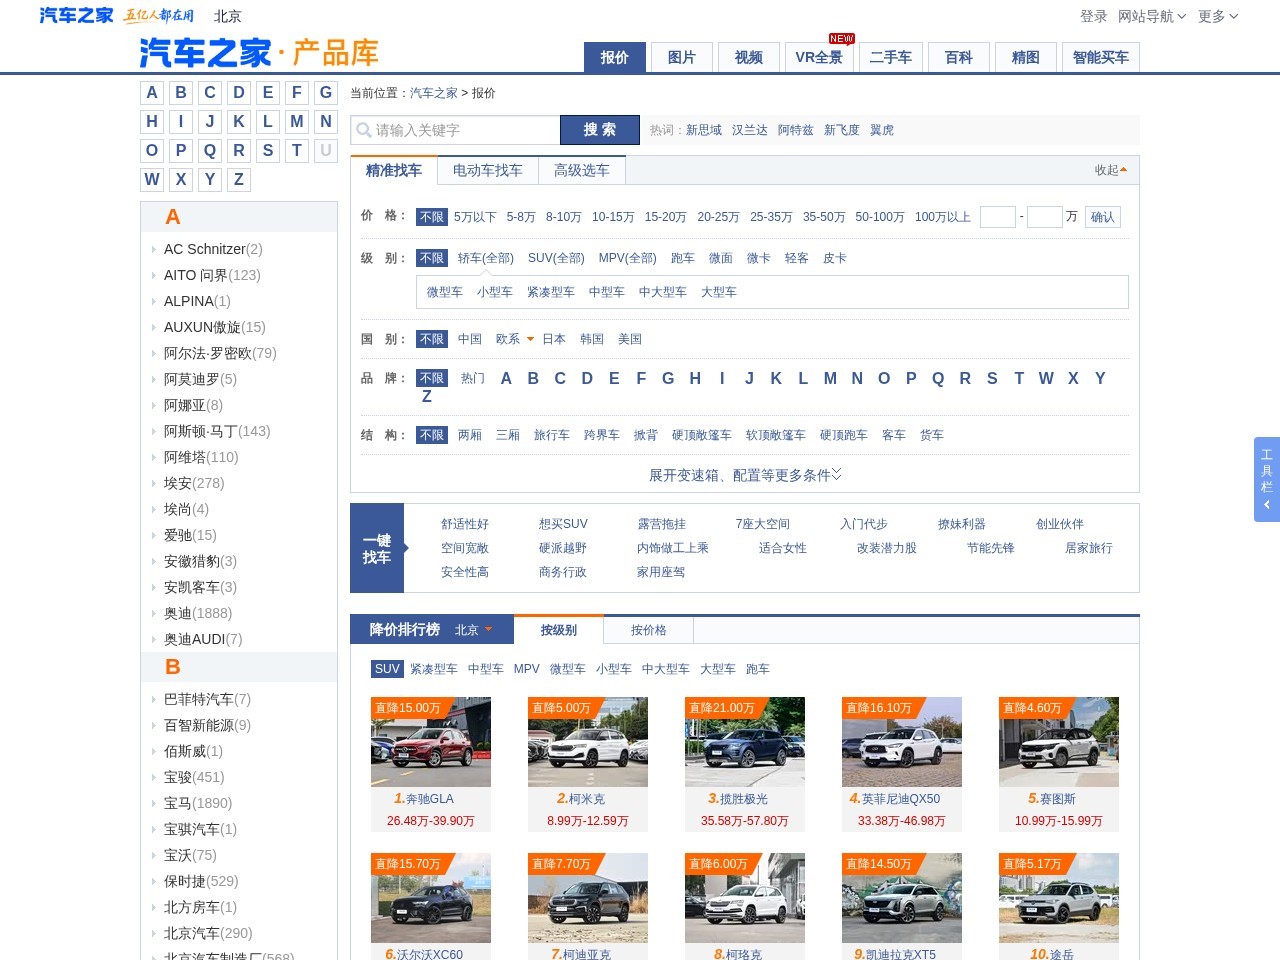
Task: Open the 二手车 navigation tab
Action: 891,57
